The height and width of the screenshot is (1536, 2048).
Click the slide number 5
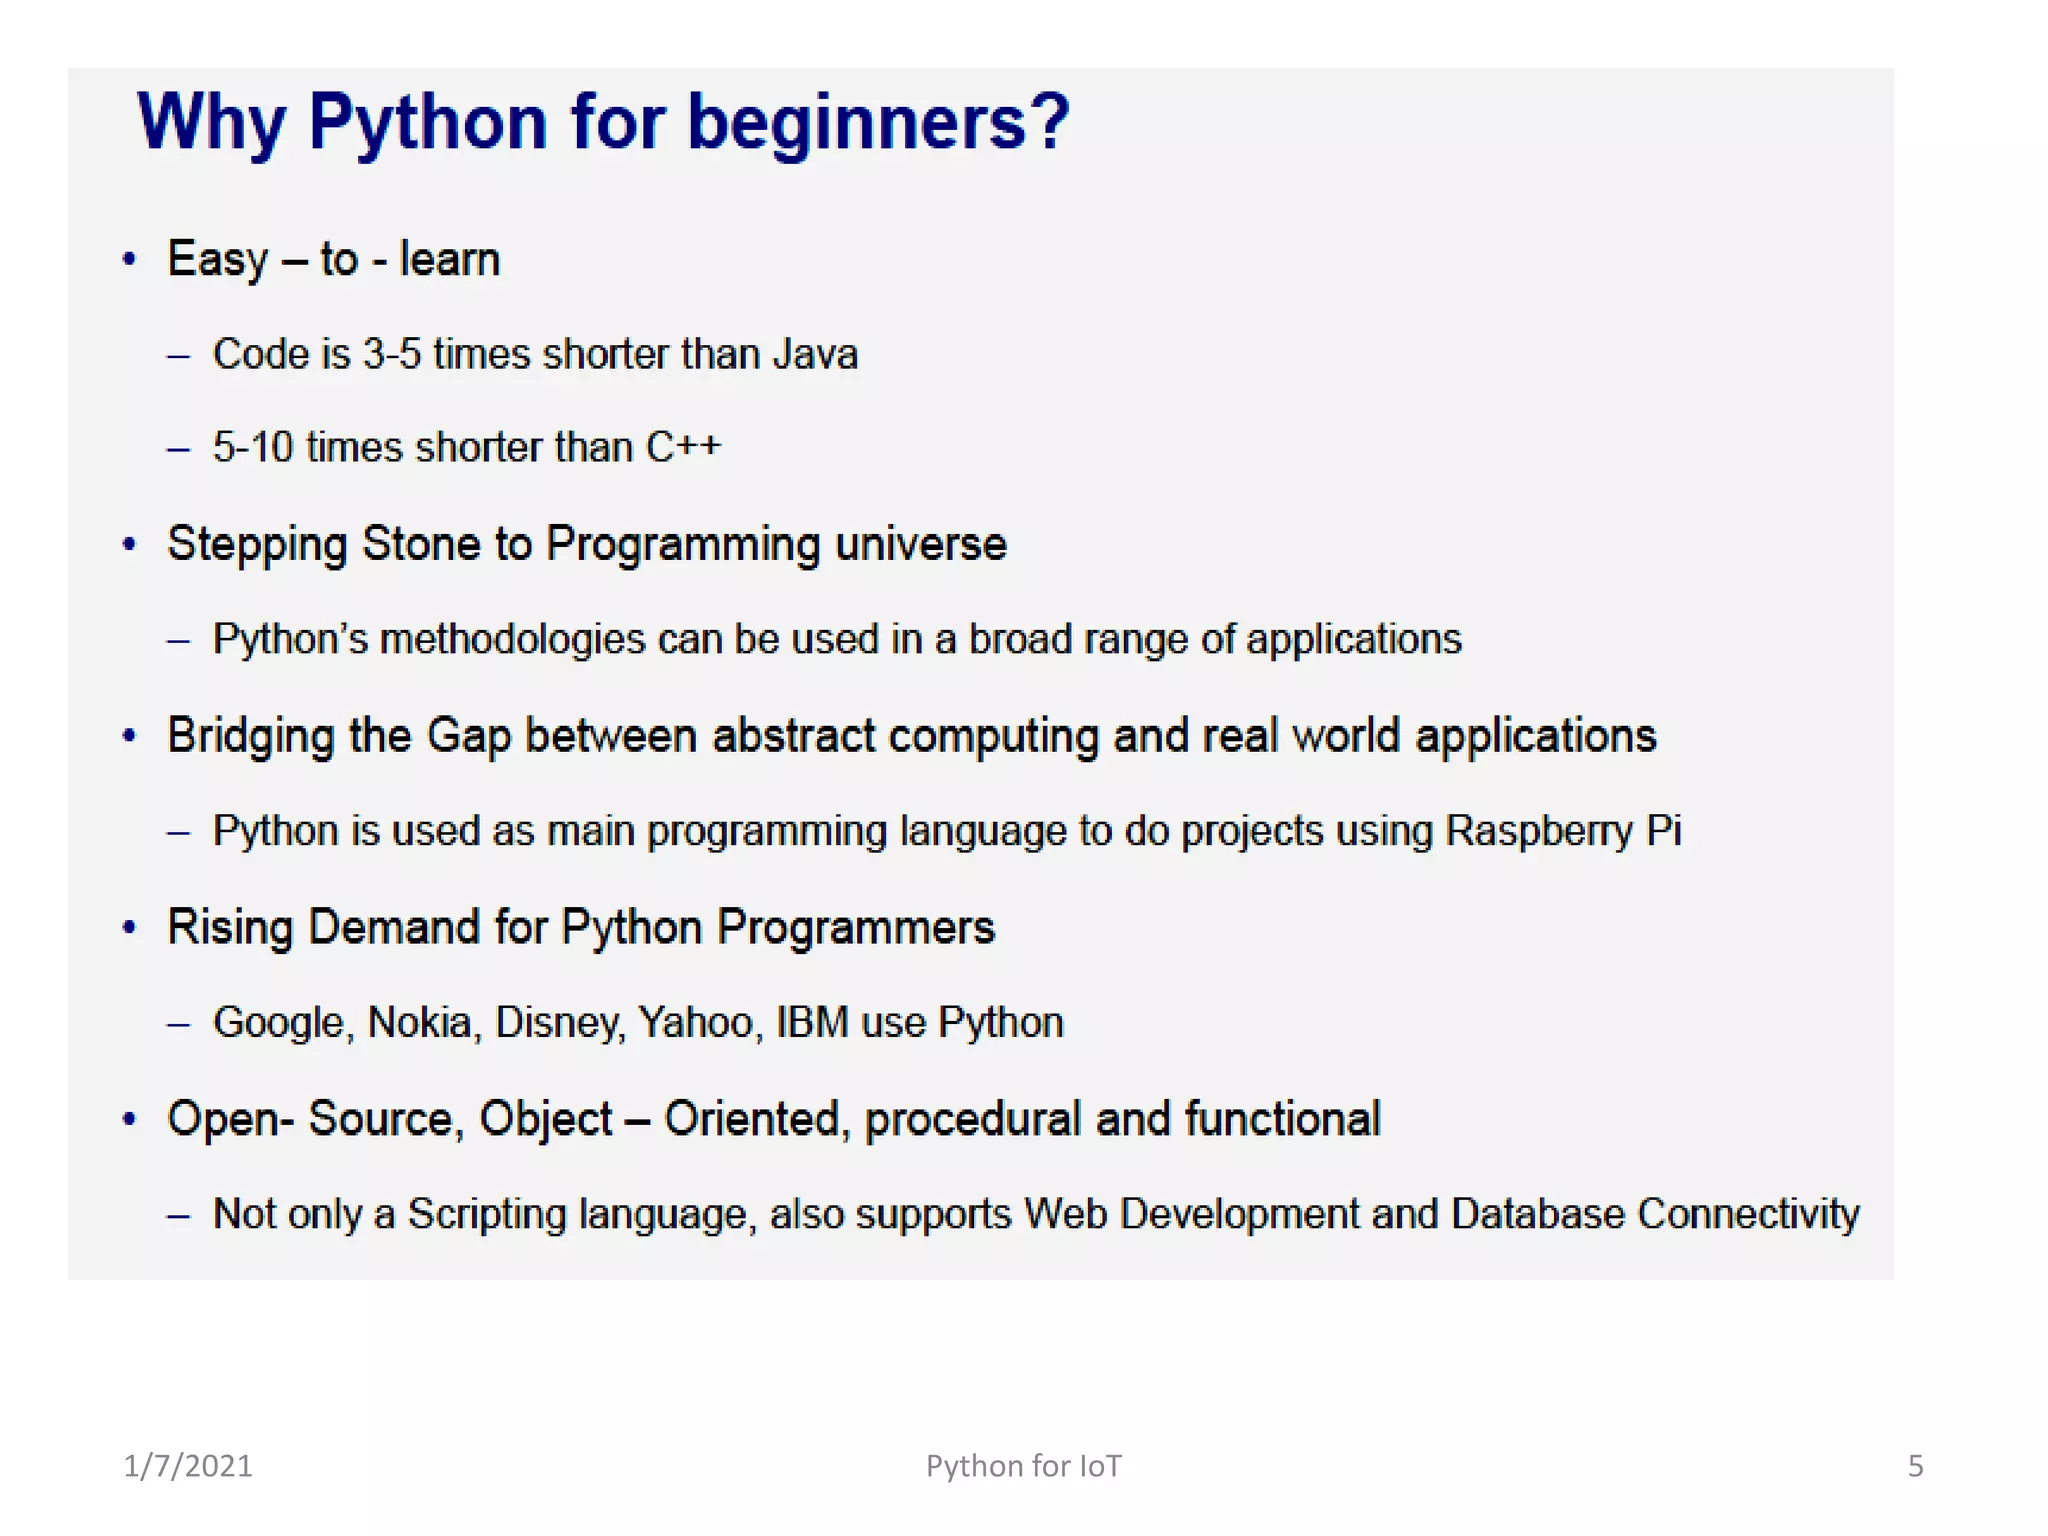1915,1466
